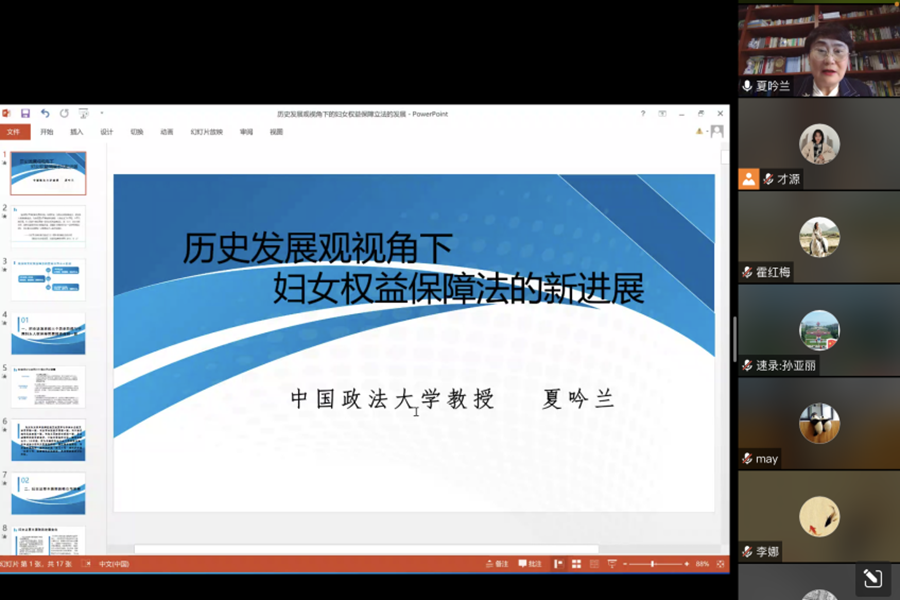Save the presentation using the floppy disk icon
The height and width of the screenshot is (600, 900).
[25, 114]
